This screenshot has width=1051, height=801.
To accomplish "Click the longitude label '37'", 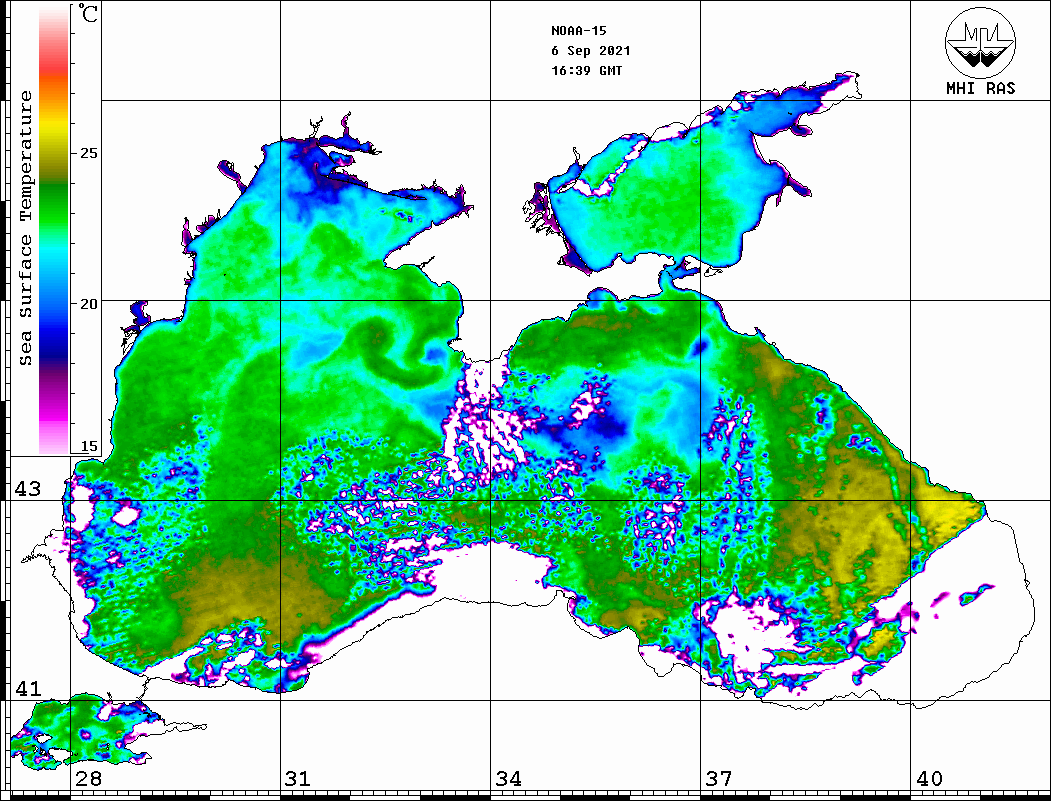I will [719, 778].
